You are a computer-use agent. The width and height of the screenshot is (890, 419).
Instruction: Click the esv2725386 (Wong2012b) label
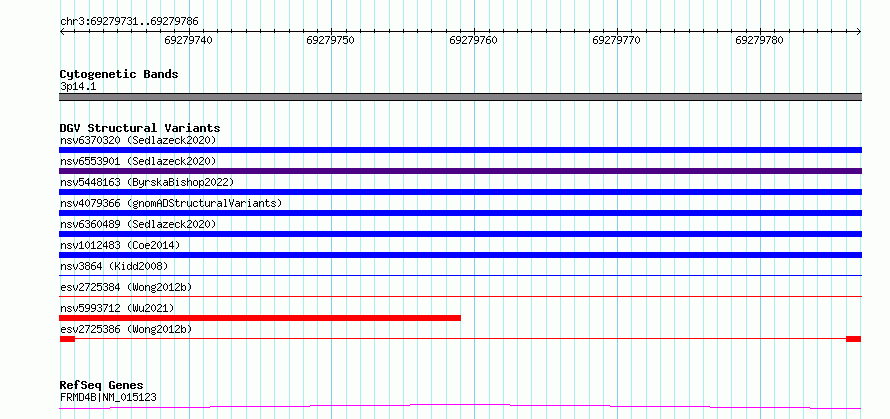coord(126,329)
